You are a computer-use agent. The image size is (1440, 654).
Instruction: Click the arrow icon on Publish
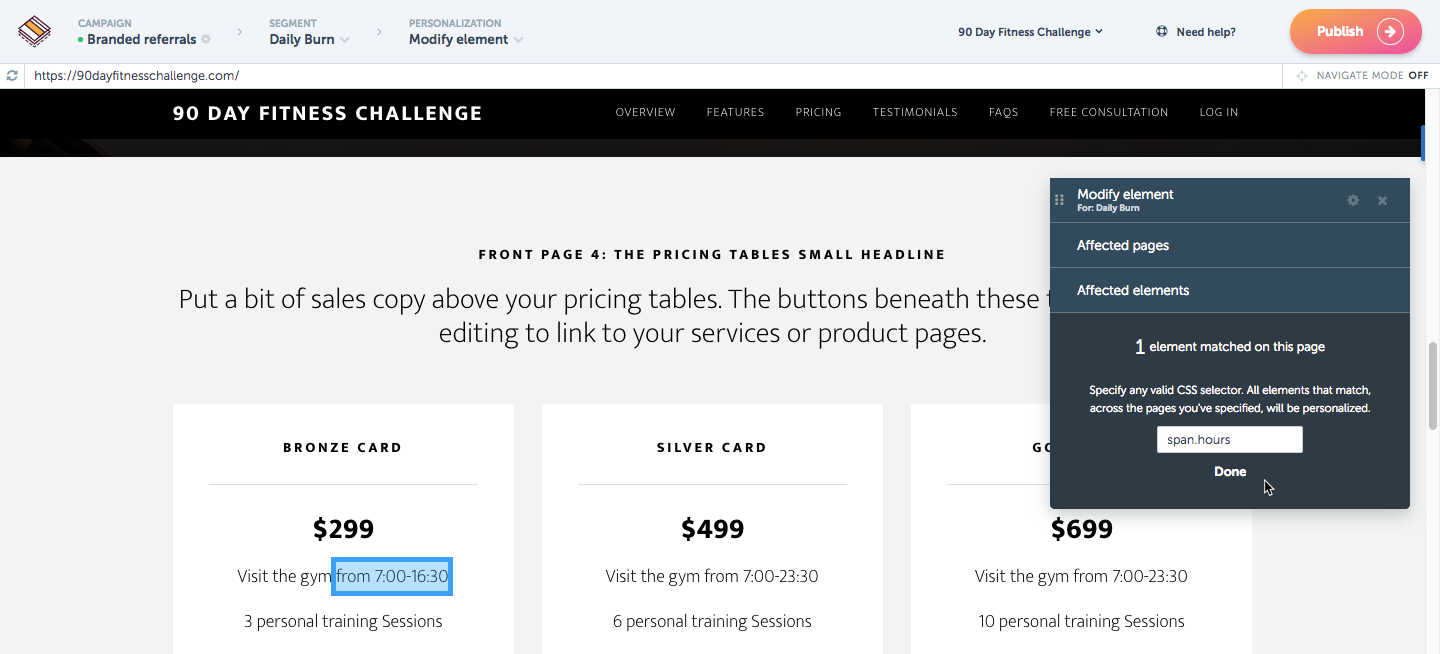[x=1390, y=31]
